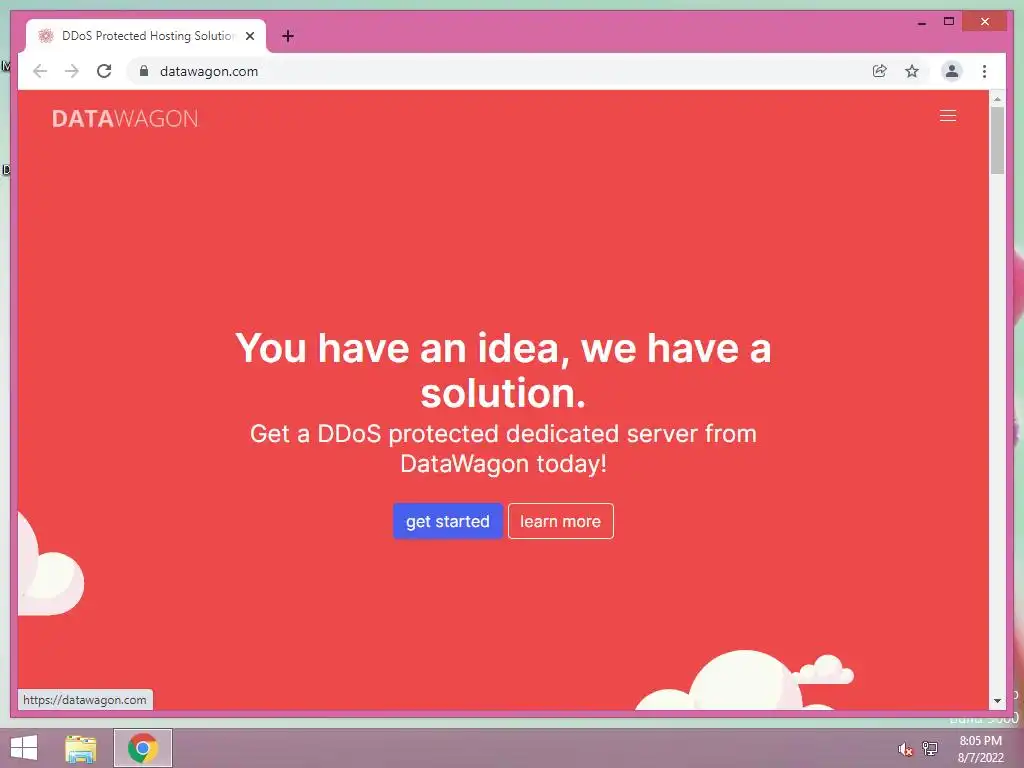Close the DDoS Protected Hosting tab
This screenshot has height=768, width=1024.
(249, 36)
